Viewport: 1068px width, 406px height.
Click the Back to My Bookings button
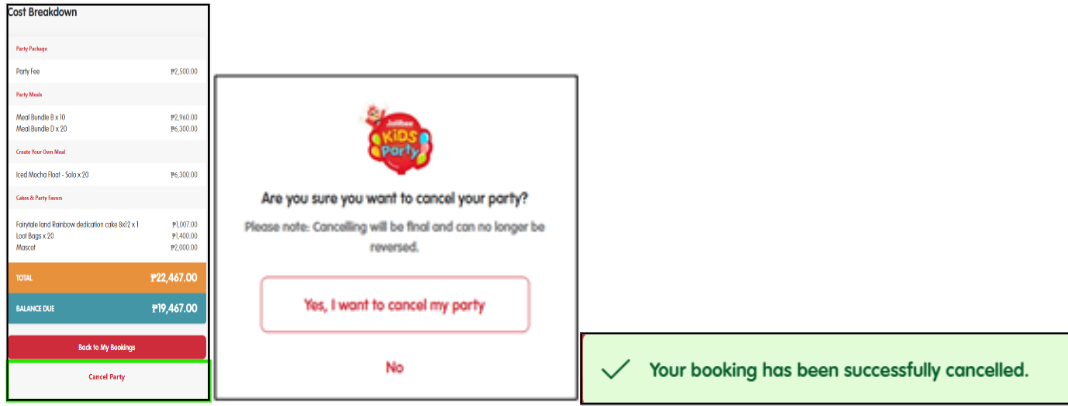tap(107, 347)
